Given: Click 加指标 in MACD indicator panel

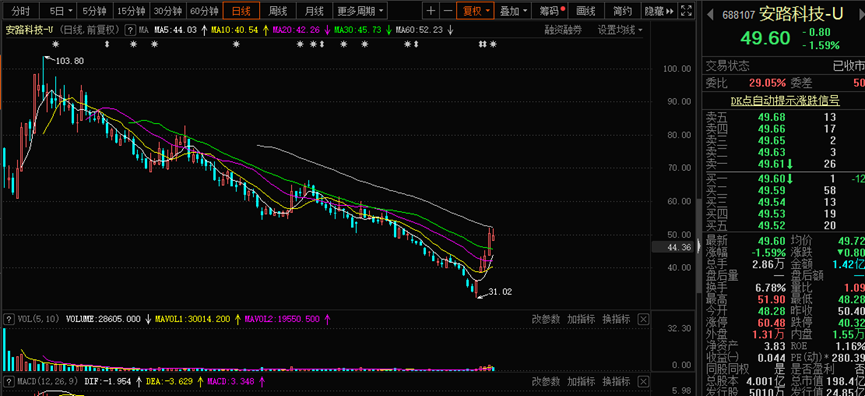Looking at the screenshot, I should [581, 381].
